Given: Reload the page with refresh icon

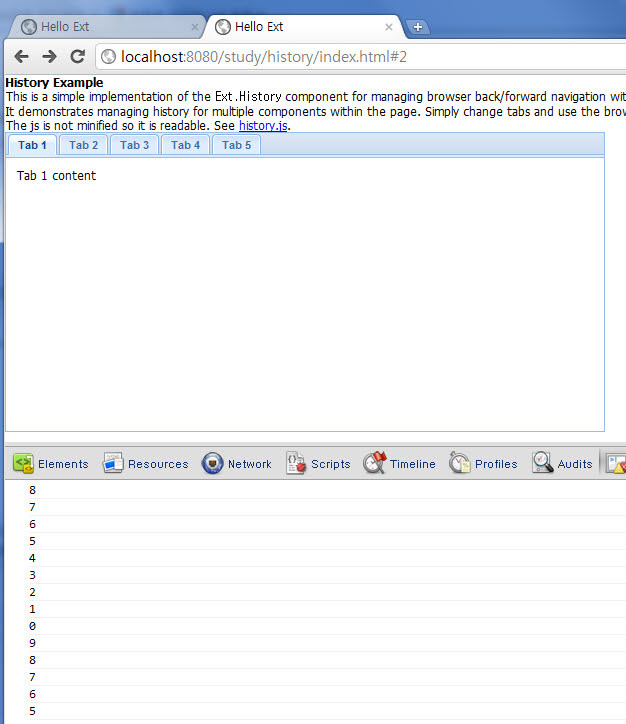Looking at the screenshot, I should tap(78, 56).
